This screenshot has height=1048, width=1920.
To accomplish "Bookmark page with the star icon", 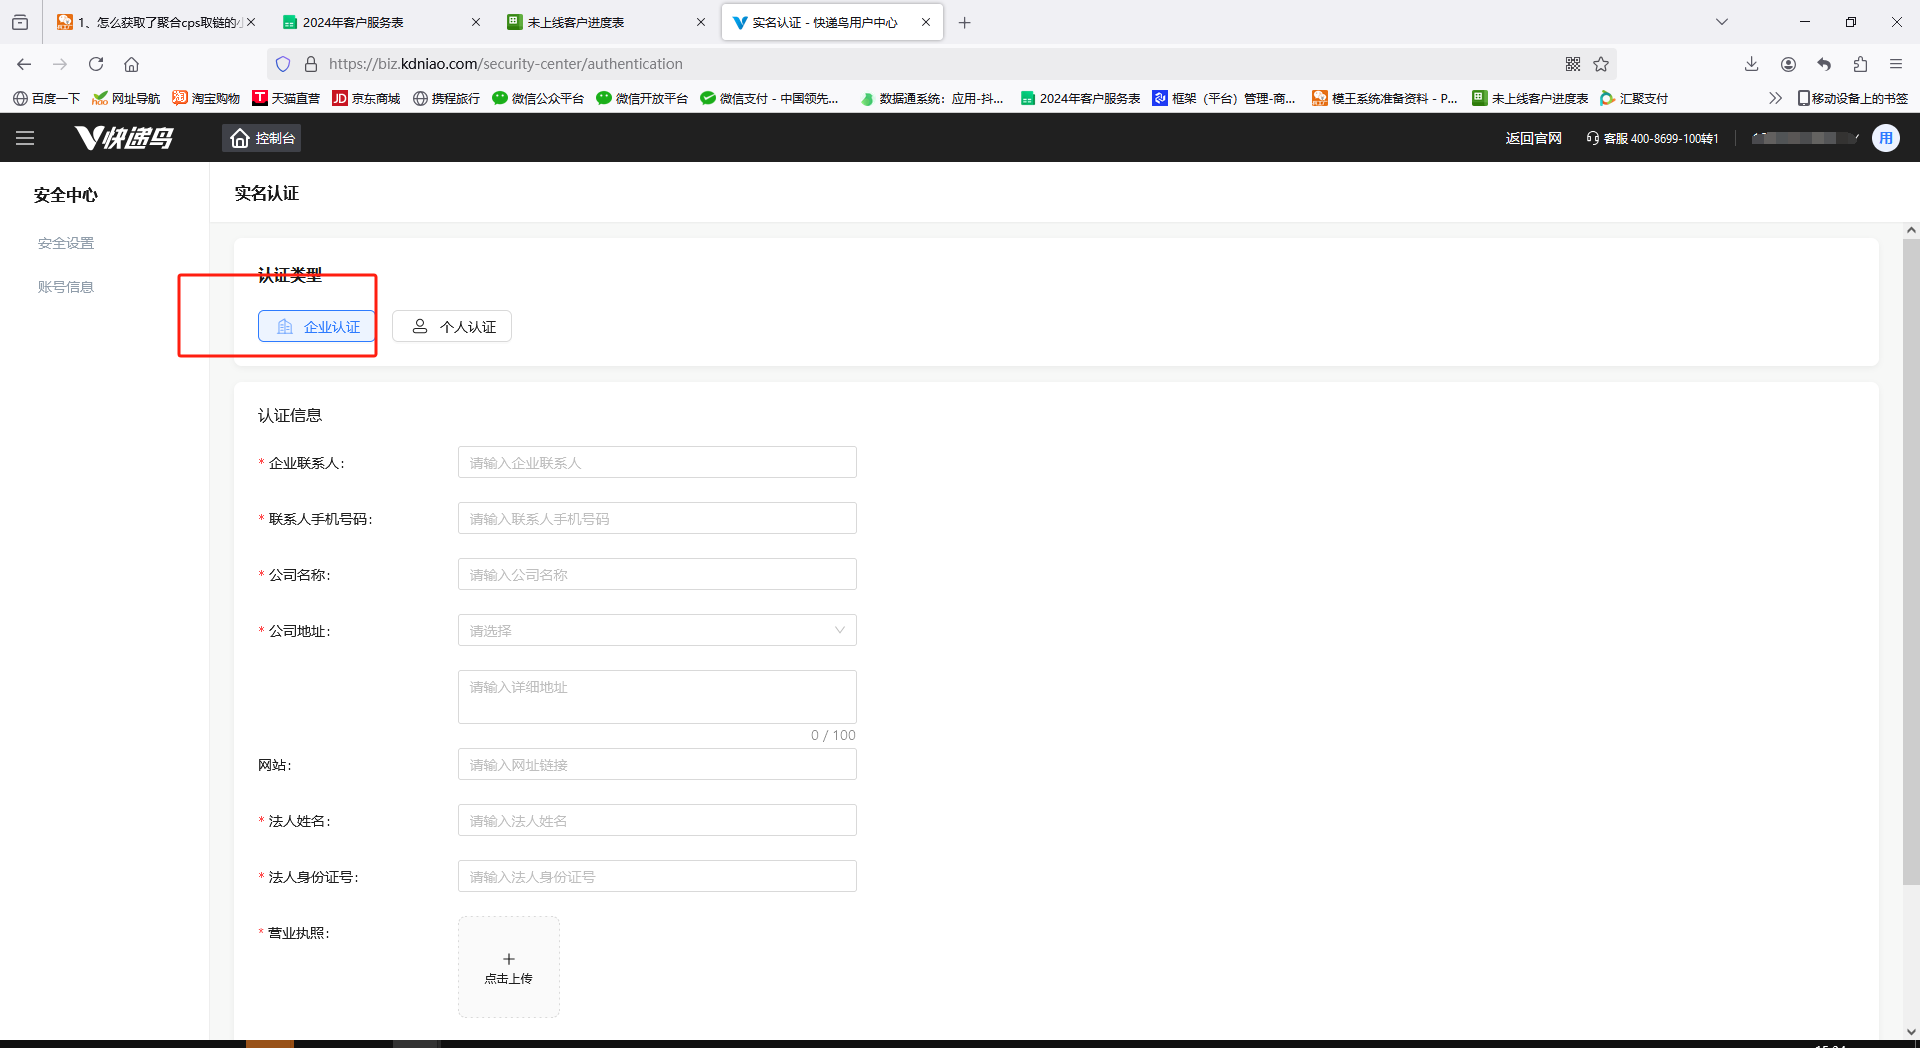I will [x=1601, y=64].
